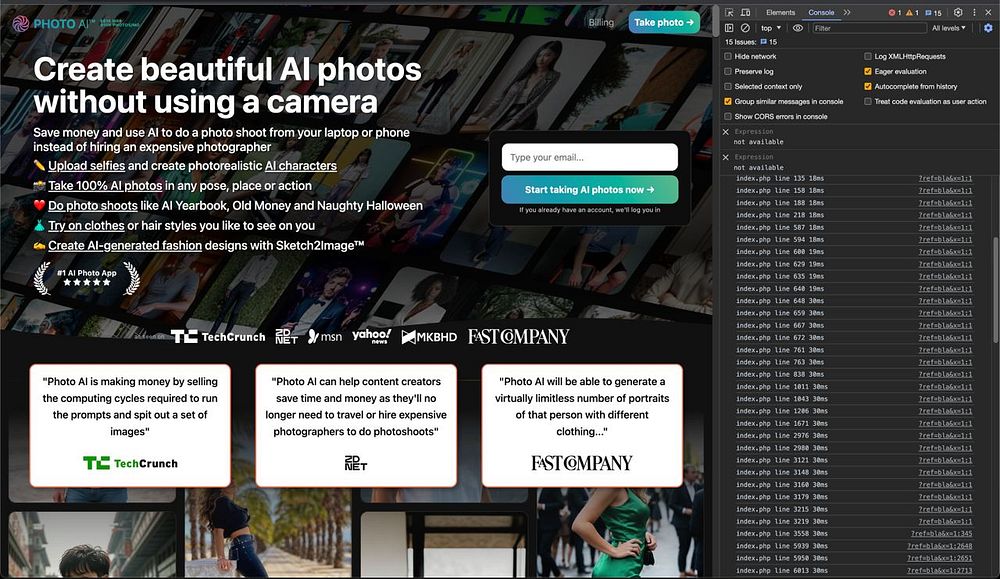1000x579 pixels.
Task: Enable Preserve log checkbox
Action: (x=728, y=71)
